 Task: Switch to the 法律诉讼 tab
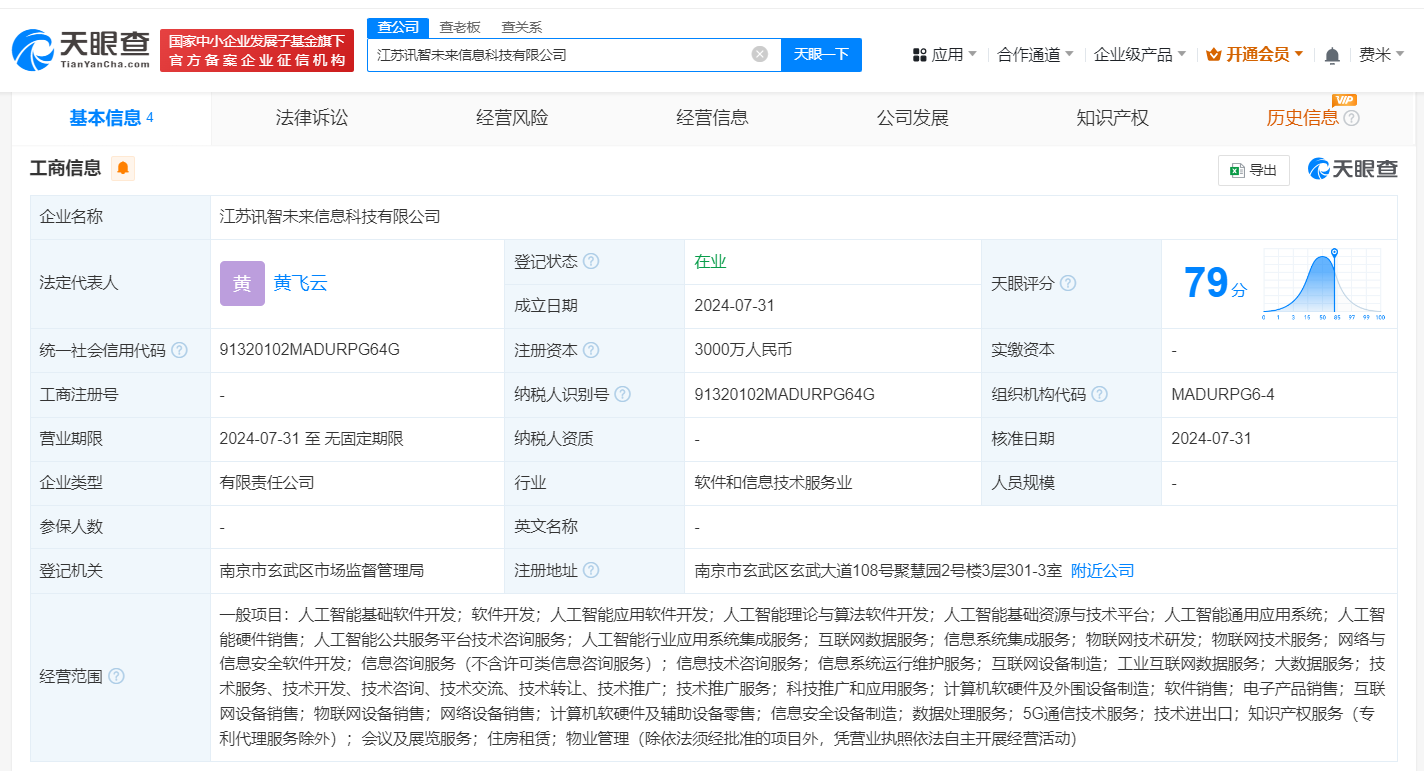tap(311, 117)
